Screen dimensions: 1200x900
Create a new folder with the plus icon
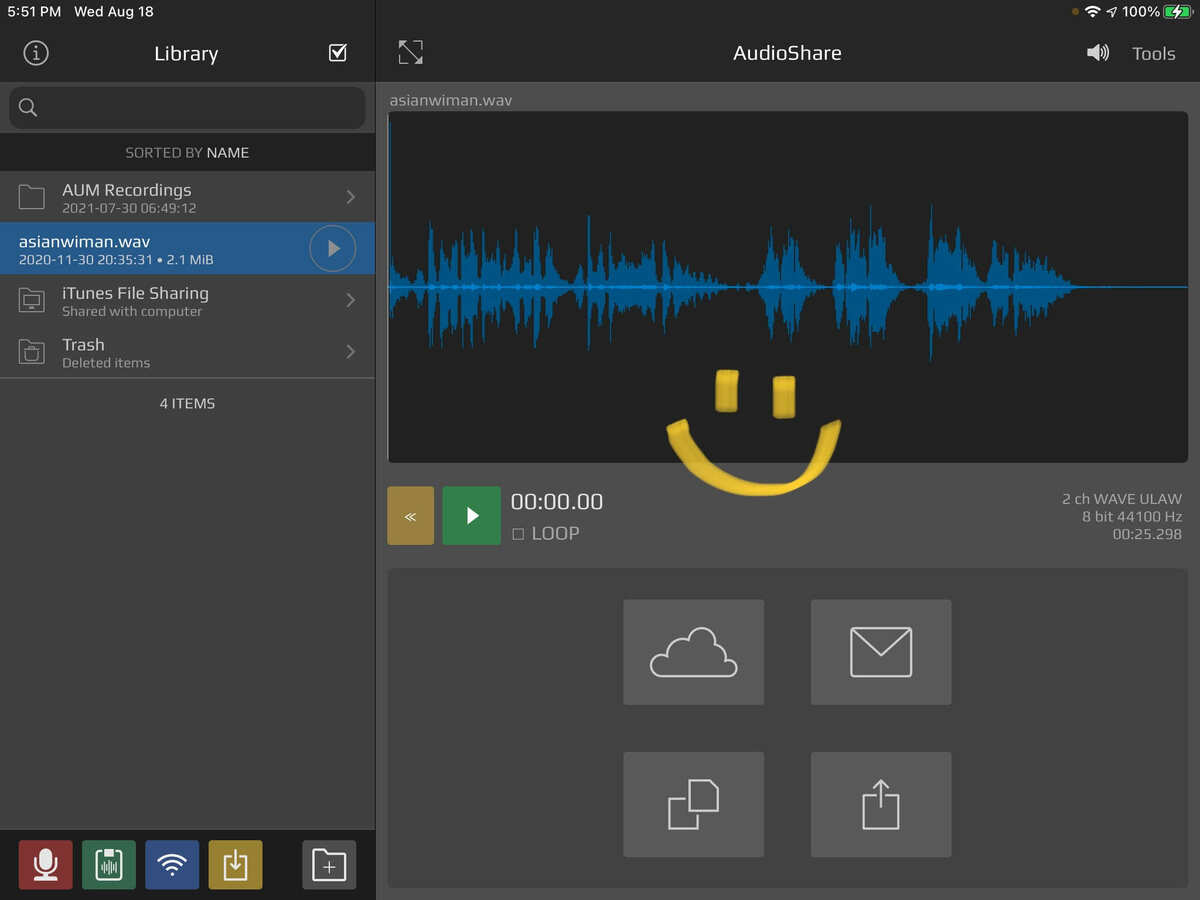click(x=329, y=865)
